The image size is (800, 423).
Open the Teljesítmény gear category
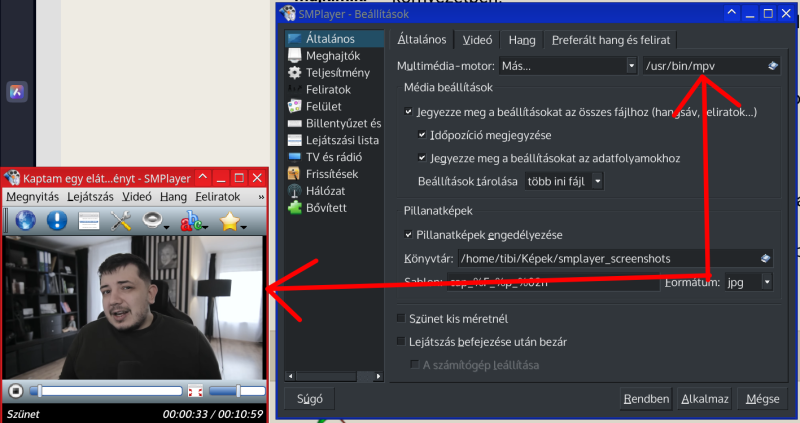[x=334, y=72]
